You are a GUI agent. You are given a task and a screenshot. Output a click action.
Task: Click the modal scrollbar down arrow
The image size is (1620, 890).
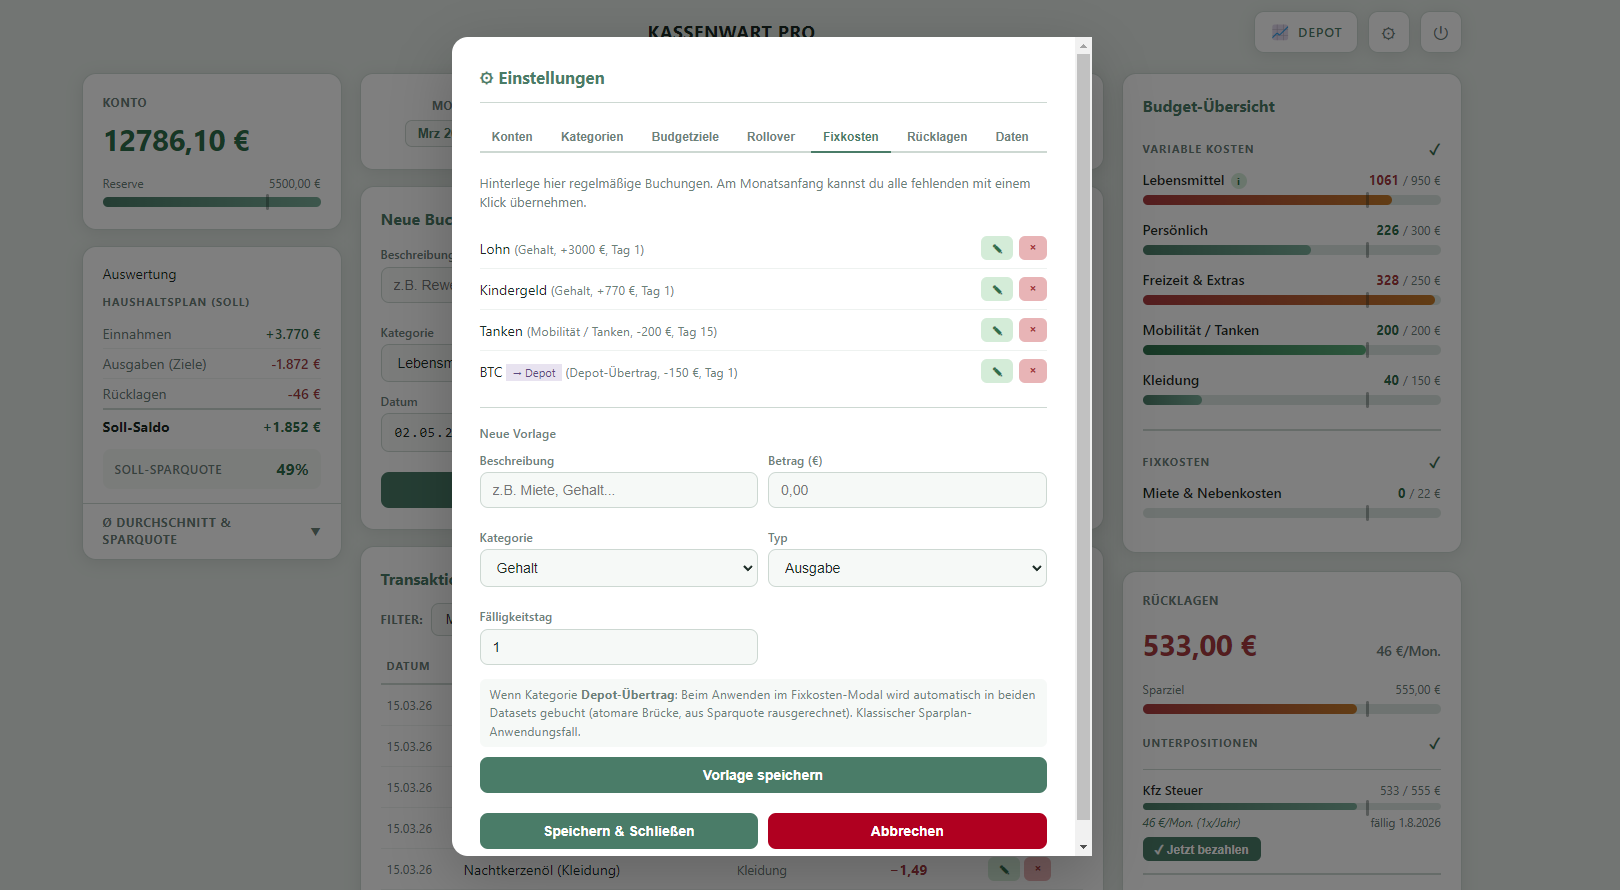click(x=1083, y=847)
